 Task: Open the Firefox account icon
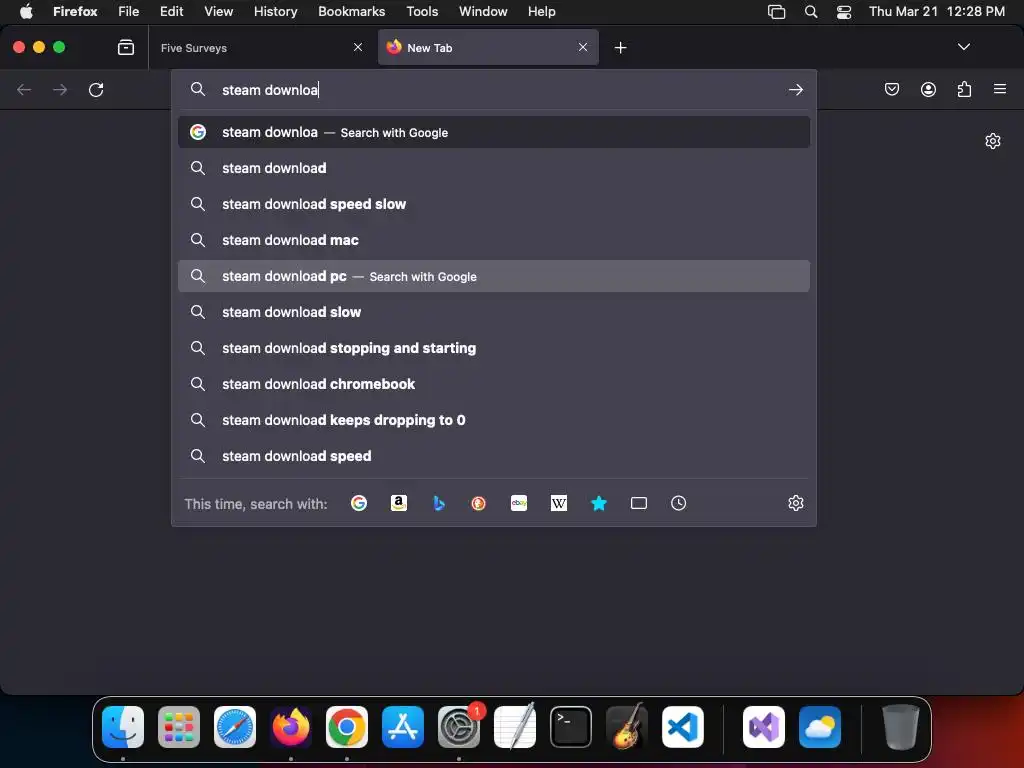(928, 89)
